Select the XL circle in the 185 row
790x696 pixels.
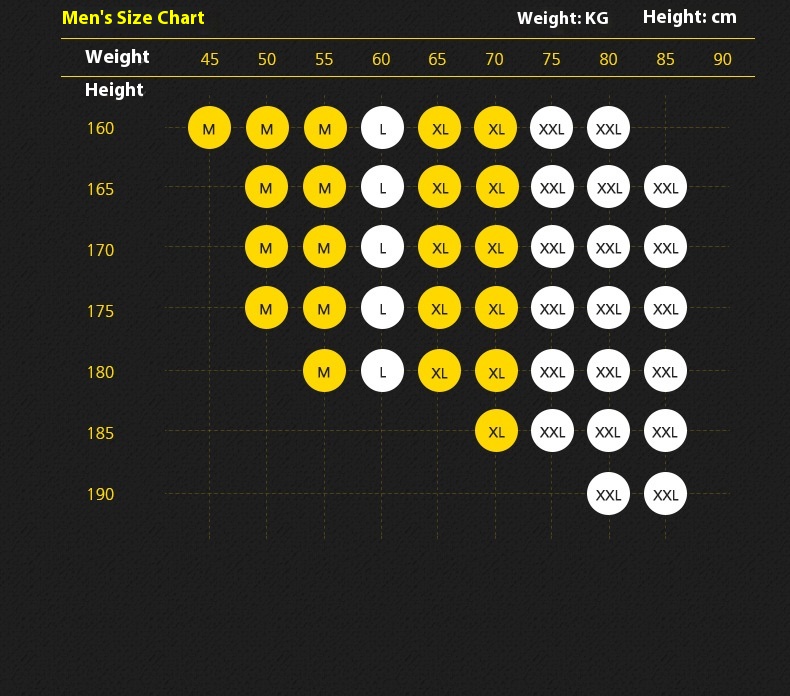click(x=496, y=432)
